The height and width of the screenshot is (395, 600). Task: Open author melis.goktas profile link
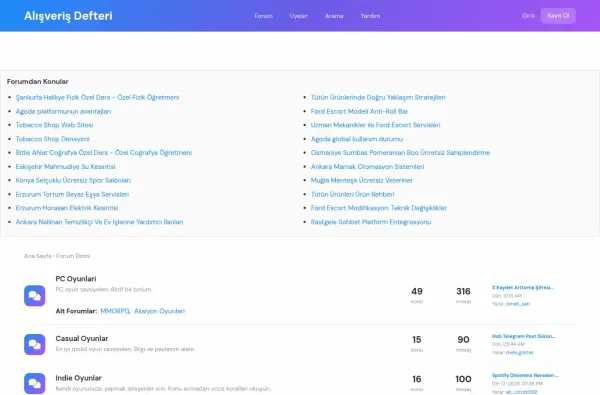coord(519,353)
